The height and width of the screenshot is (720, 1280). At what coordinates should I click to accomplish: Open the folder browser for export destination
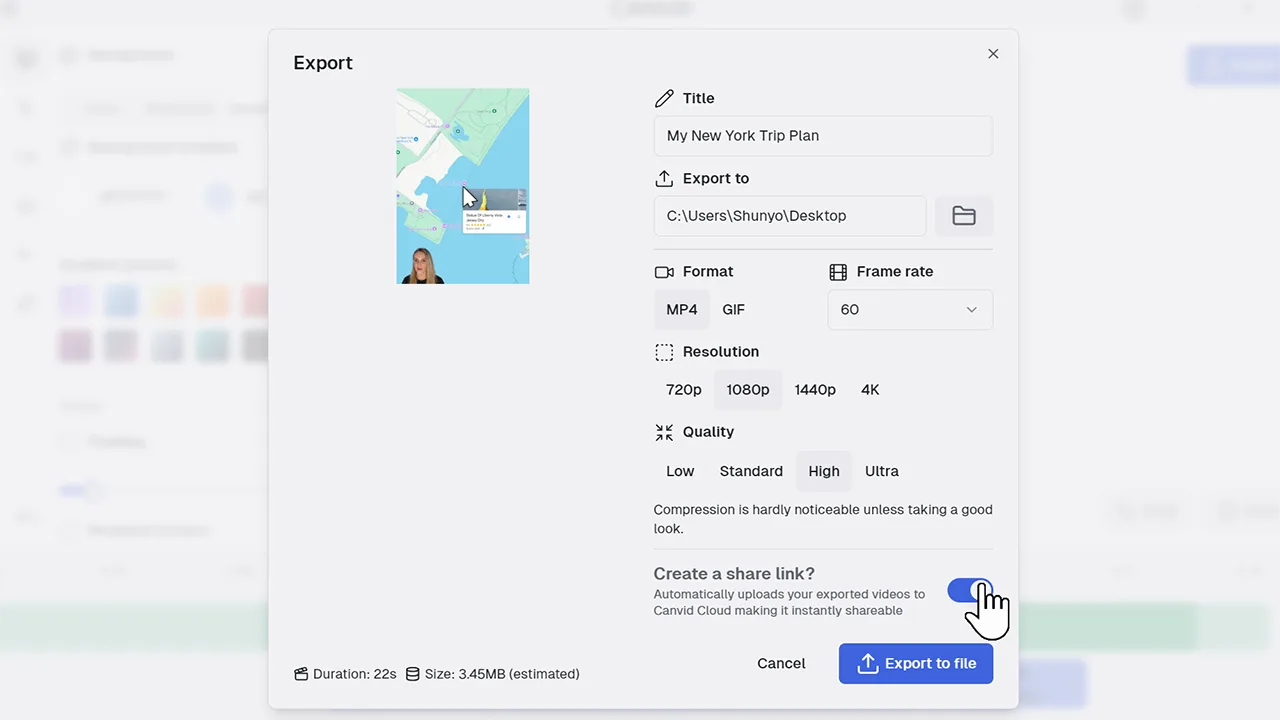tap(963, 215)
